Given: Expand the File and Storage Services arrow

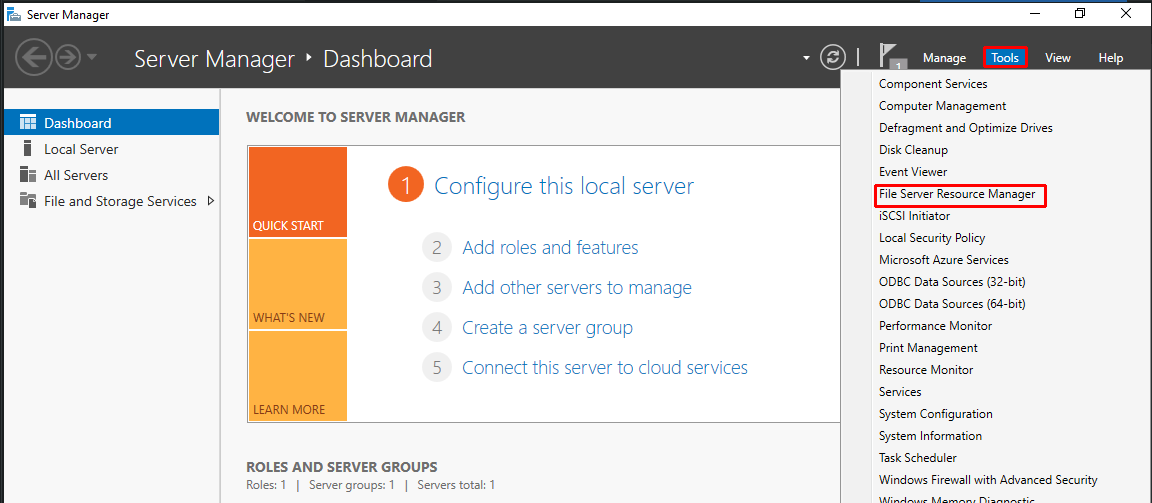Looking at the screenshot, I should click(210, 201).
